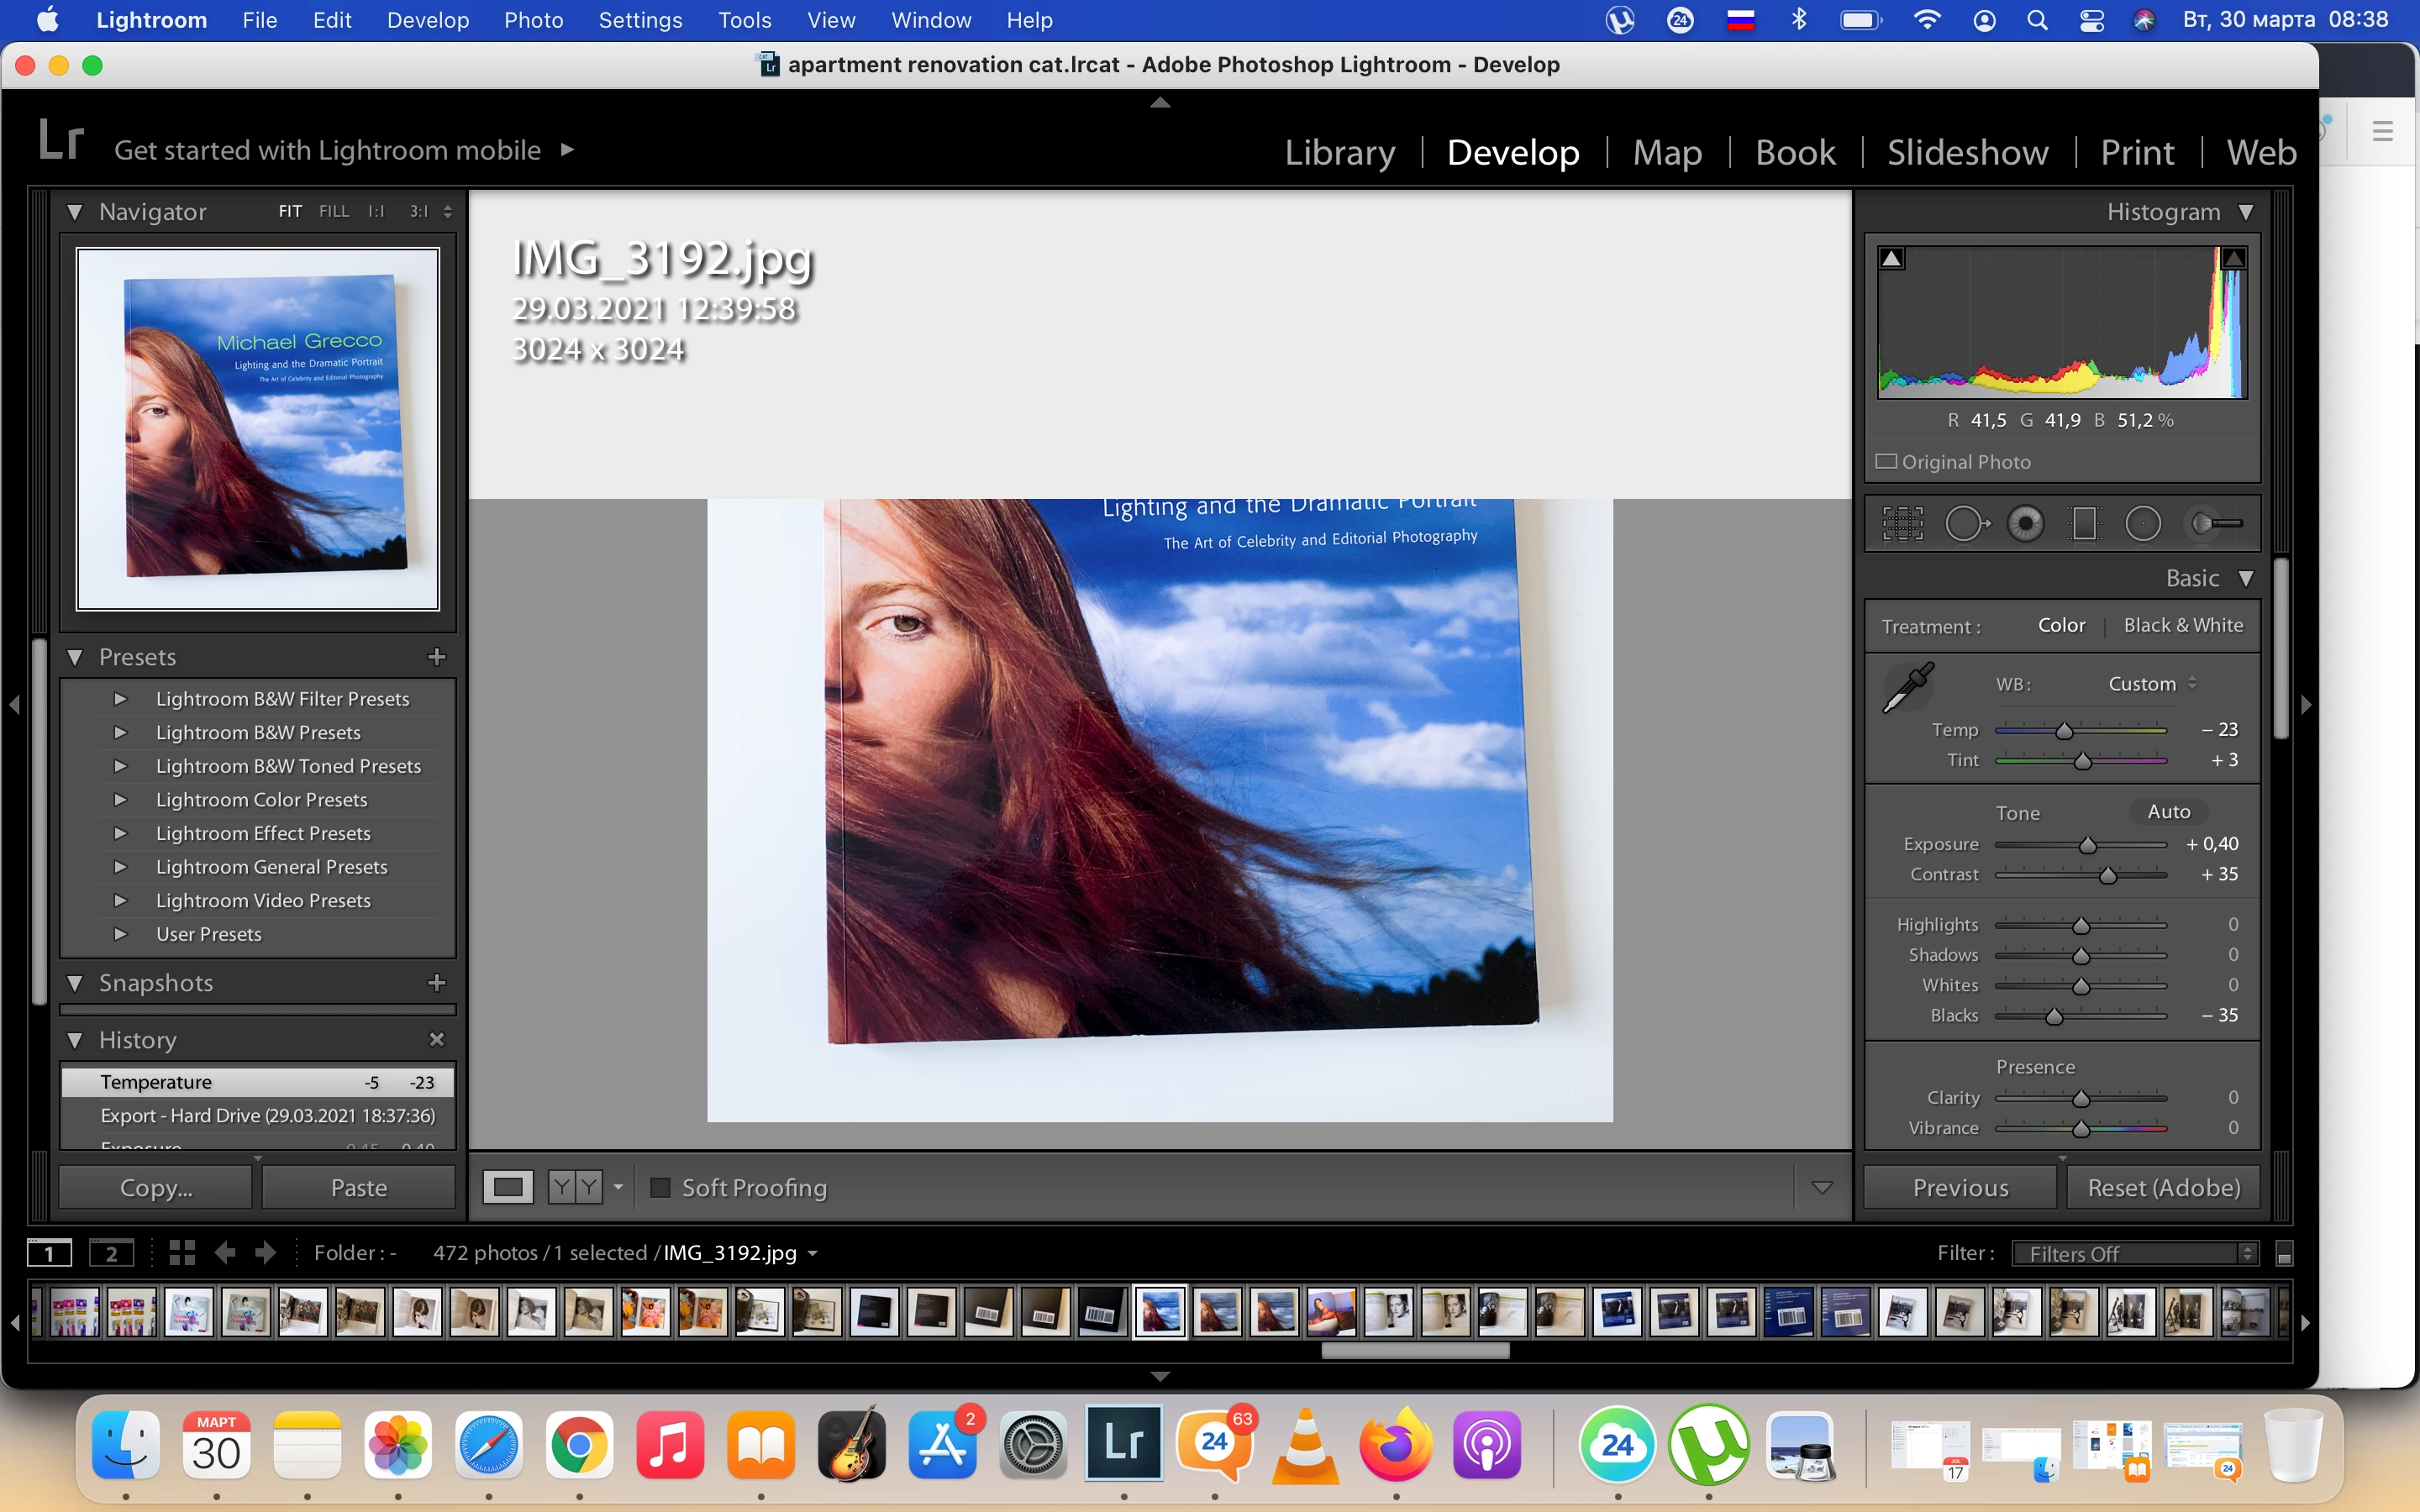Switch to the Library module
Screen dimensions: 2420x1512
1339,152
